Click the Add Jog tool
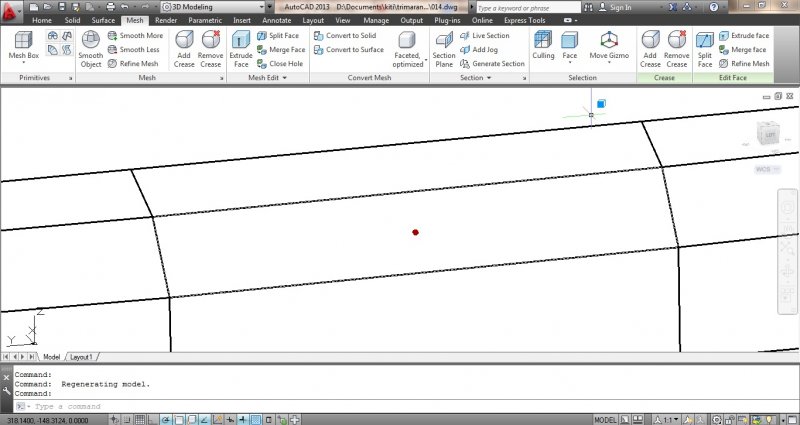The image size is (800, 425). 479,49
